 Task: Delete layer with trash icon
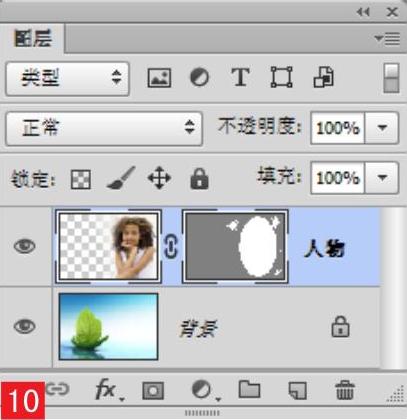pos(344,390)
